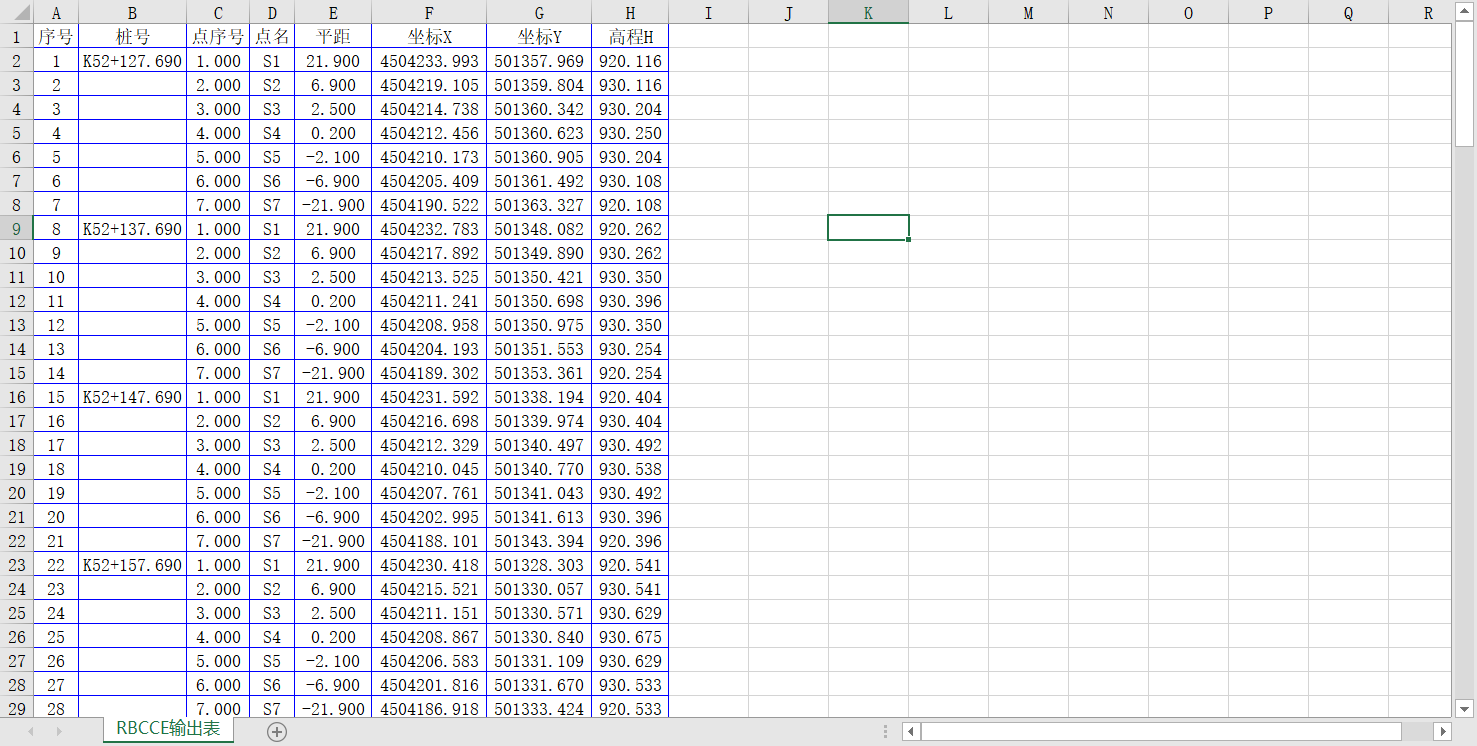The height and width of the screenshot is (746, 1477).
Task: Click the horizontal scrollbar left arrow
Action: click(911, 731)
